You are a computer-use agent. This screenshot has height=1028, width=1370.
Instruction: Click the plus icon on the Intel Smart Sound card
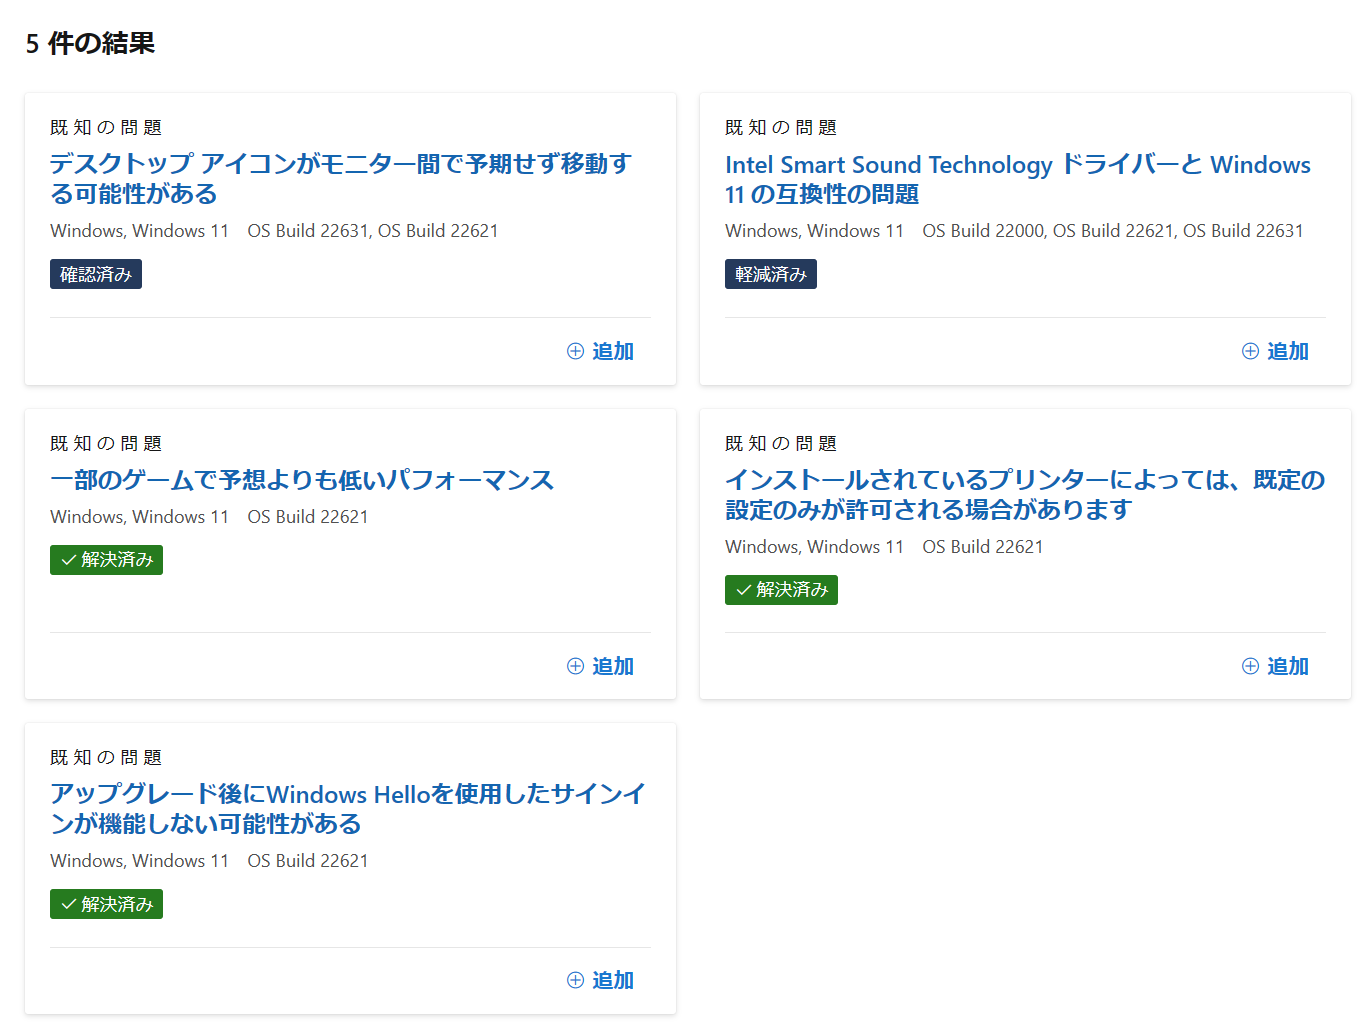(x=1250, y=351)
